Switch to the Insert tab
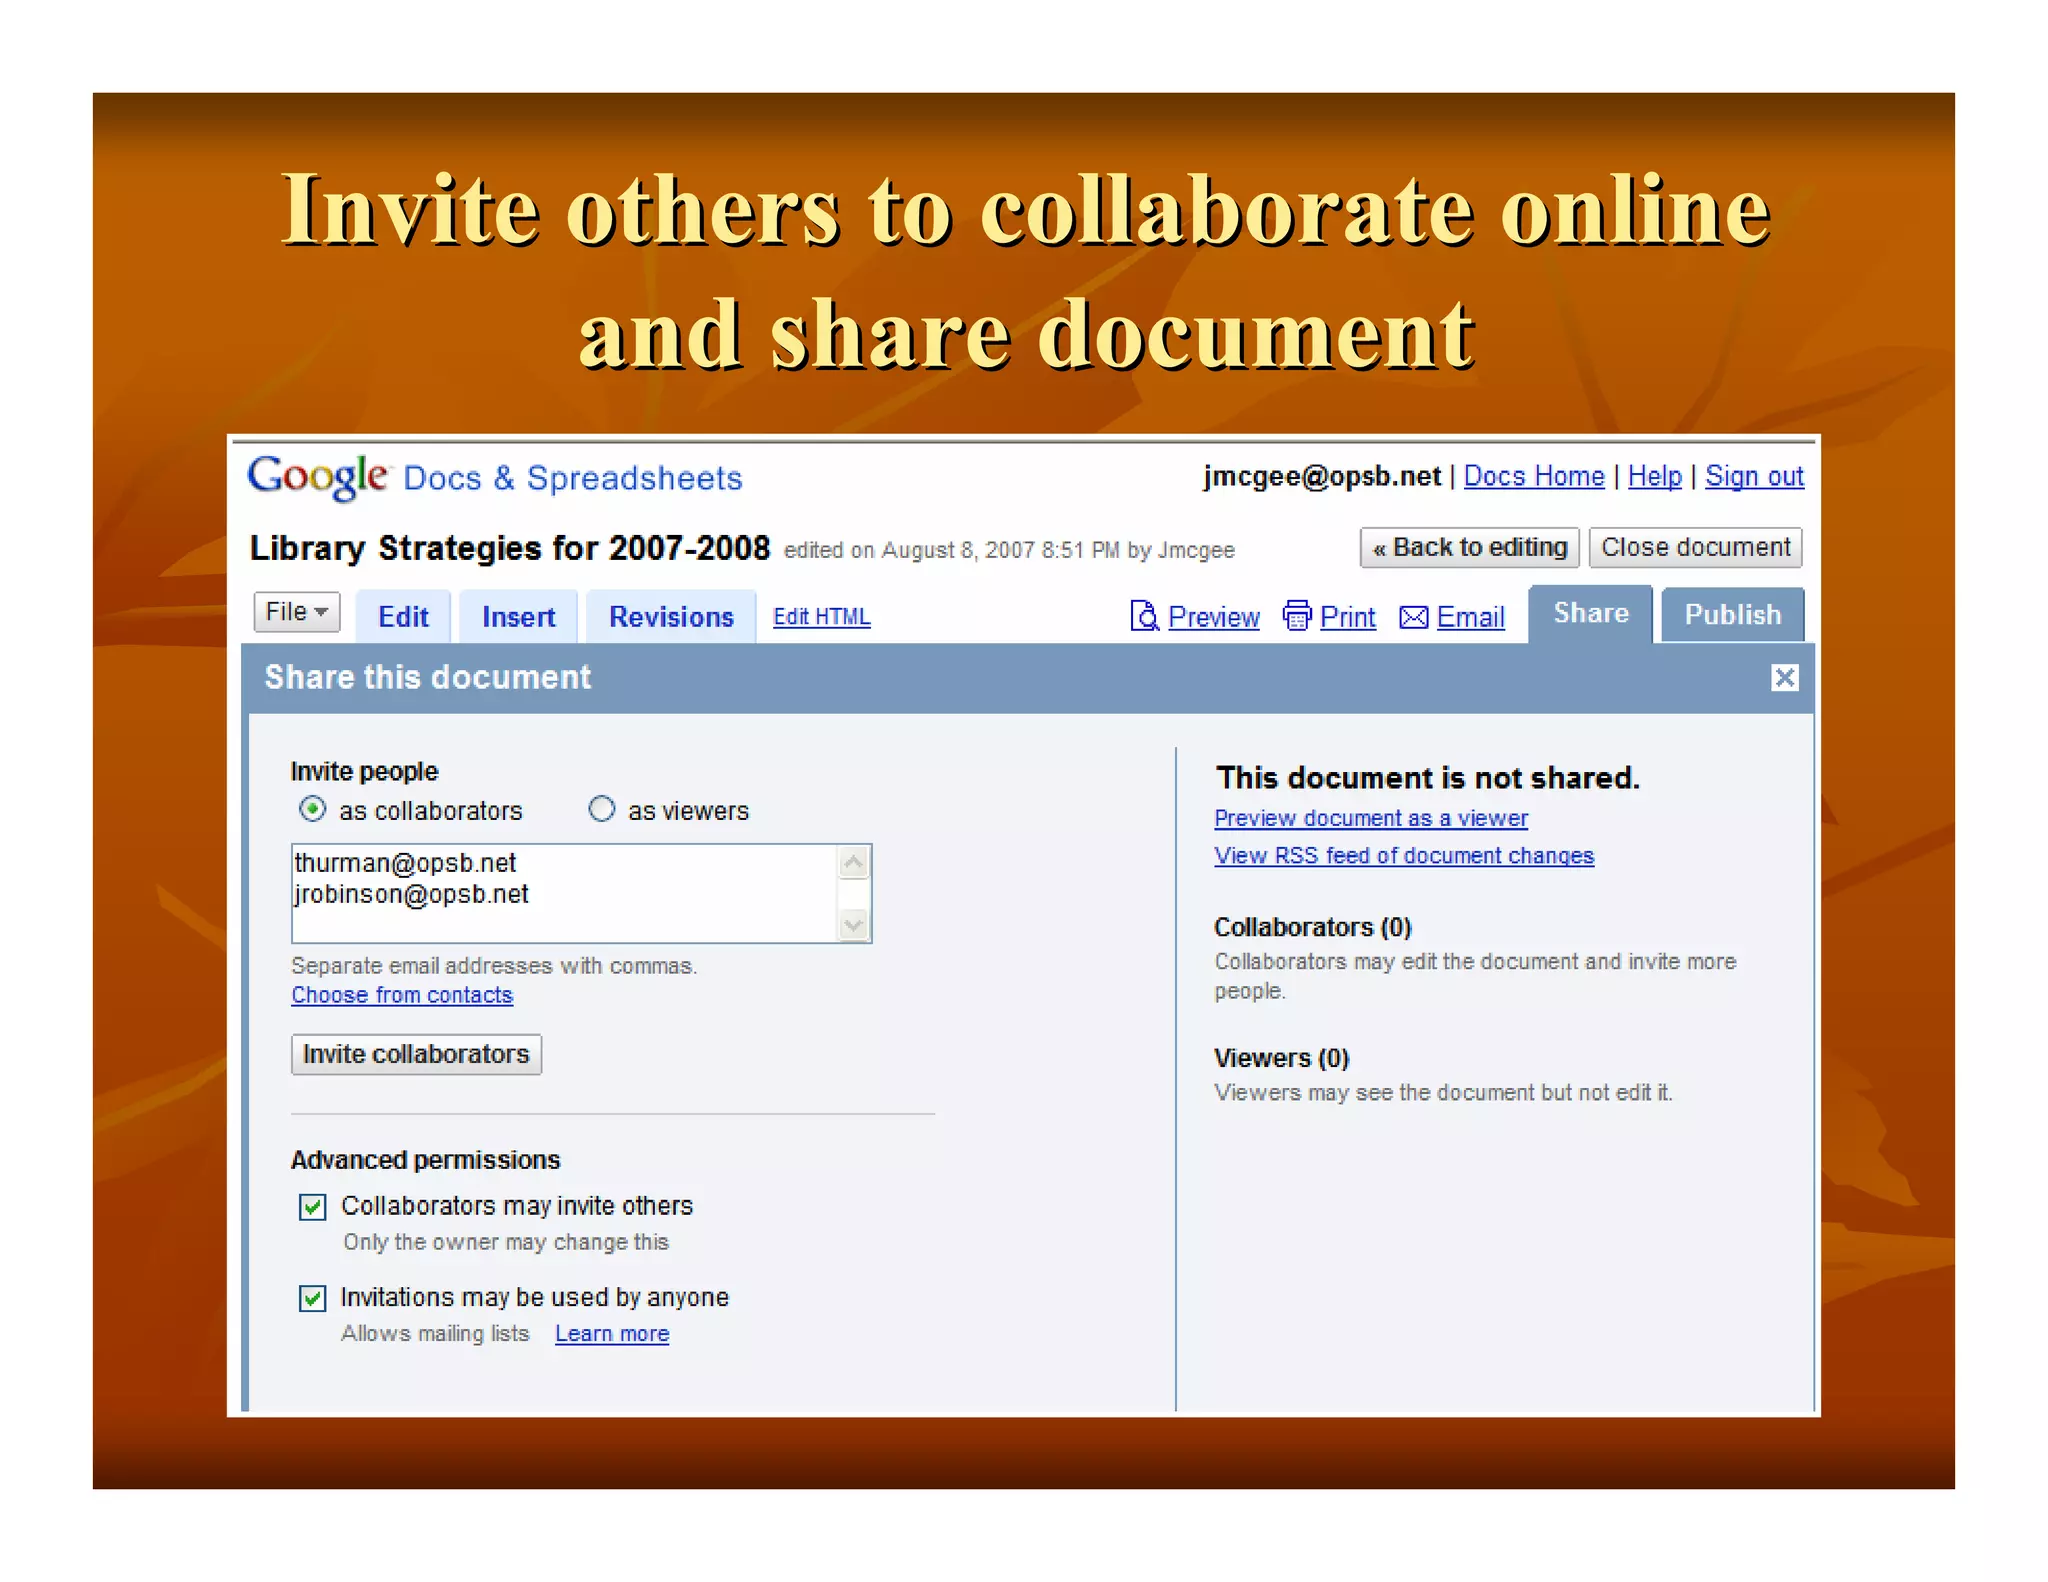2048x1582 pixels. (x=518, y=617)
